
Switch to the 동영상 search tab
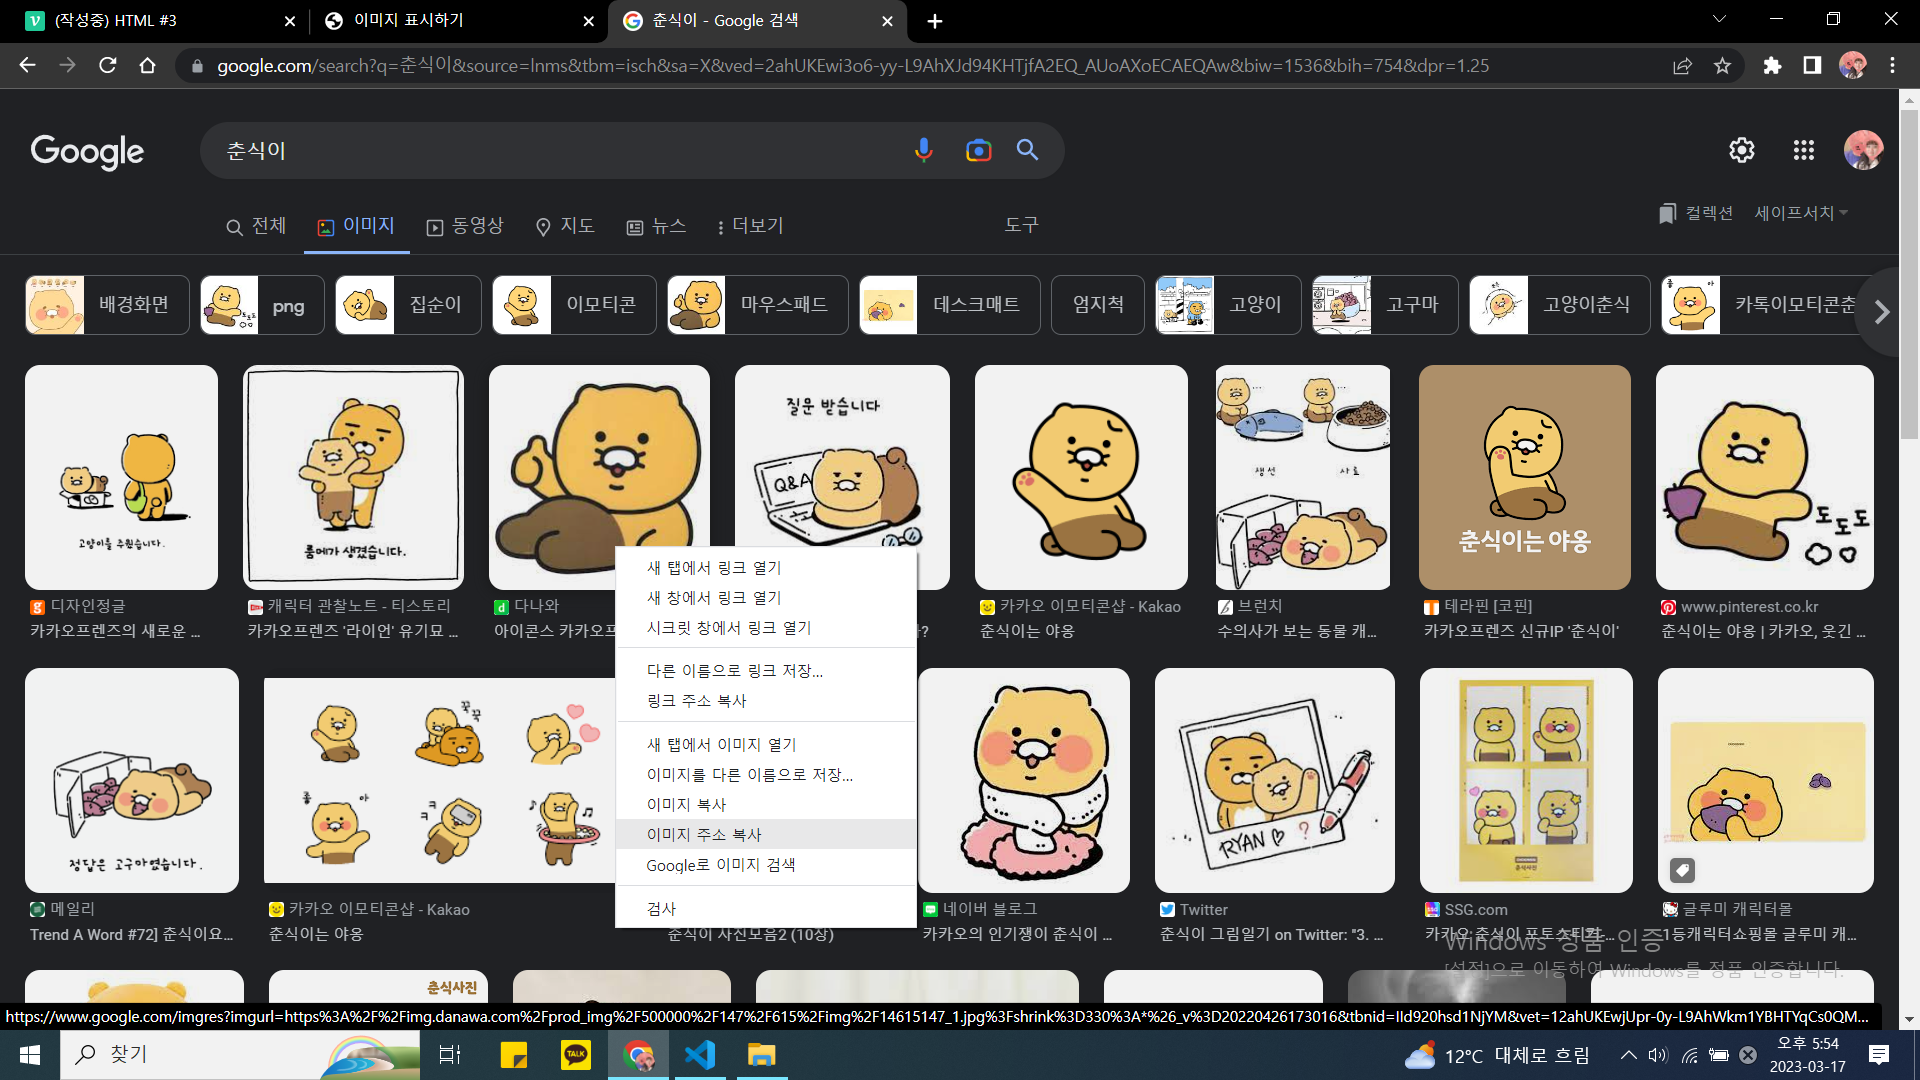(465, 226)
